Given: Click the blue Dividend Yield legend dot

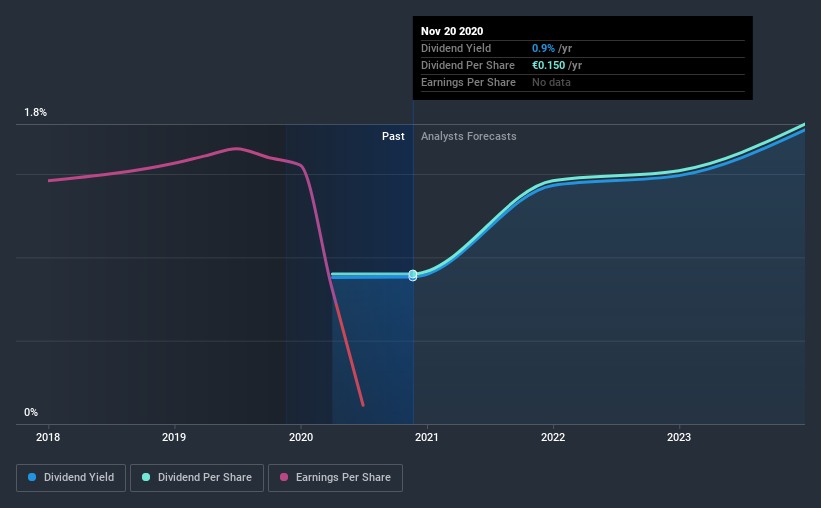Looking at the screenshot, I should tap(32, 477).
